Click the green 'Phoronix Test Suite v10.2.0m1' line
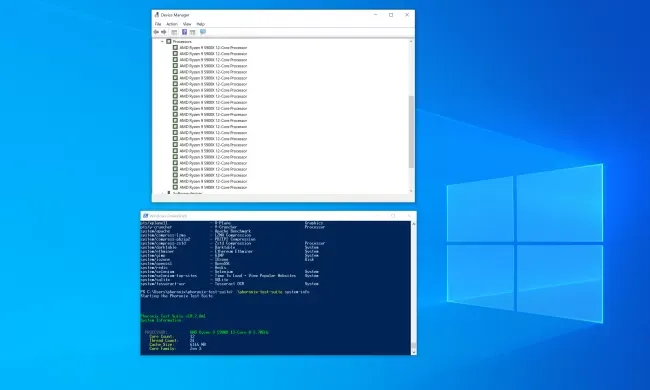The height and width of the screenshot is (390, 650). 173,316
